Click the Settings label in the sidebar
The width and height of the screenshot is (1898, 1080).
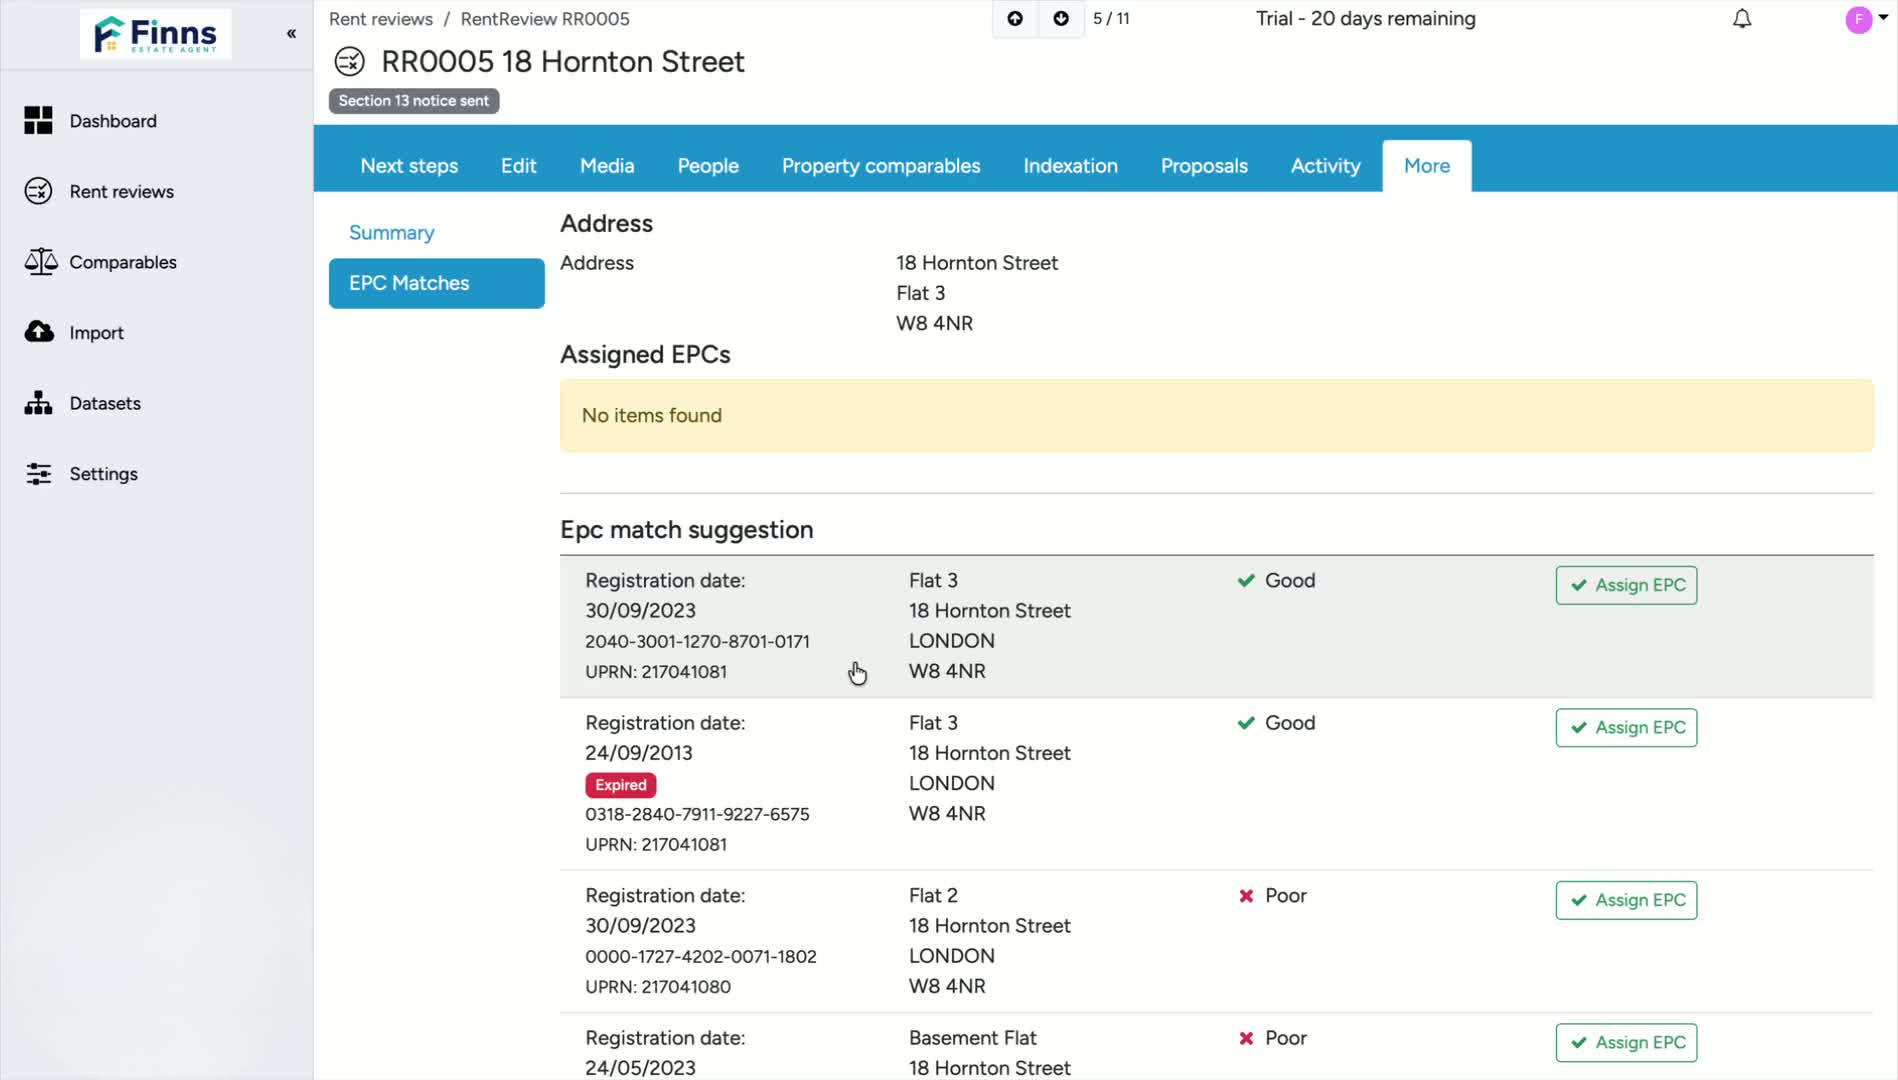(x=103, y=474)
